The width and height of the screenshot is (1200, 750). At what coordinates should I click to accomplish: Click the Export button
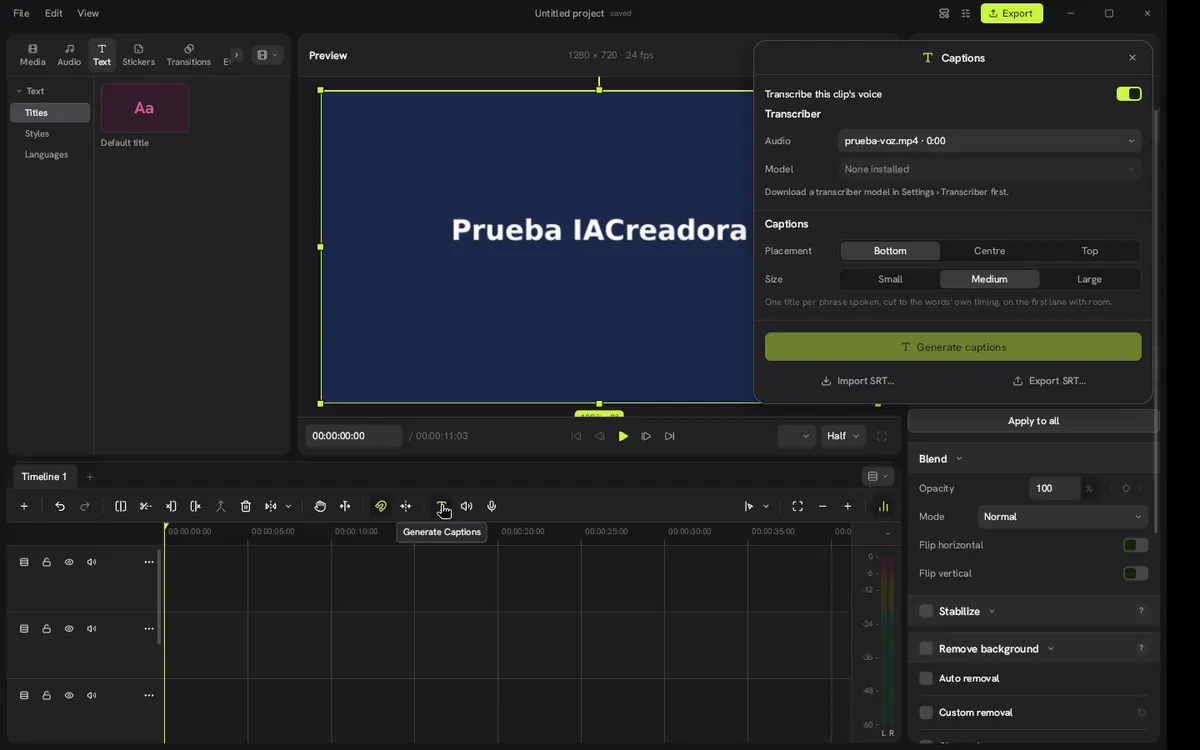1011,13
